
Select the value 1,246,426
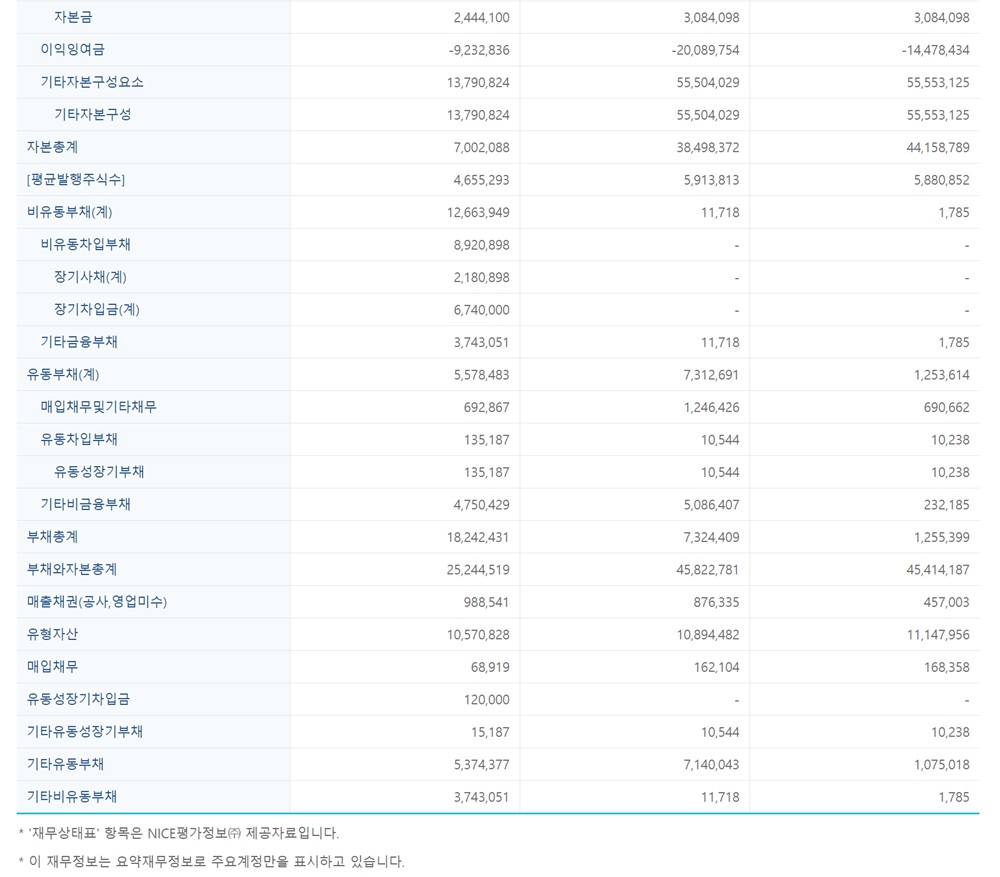[712, 408]
